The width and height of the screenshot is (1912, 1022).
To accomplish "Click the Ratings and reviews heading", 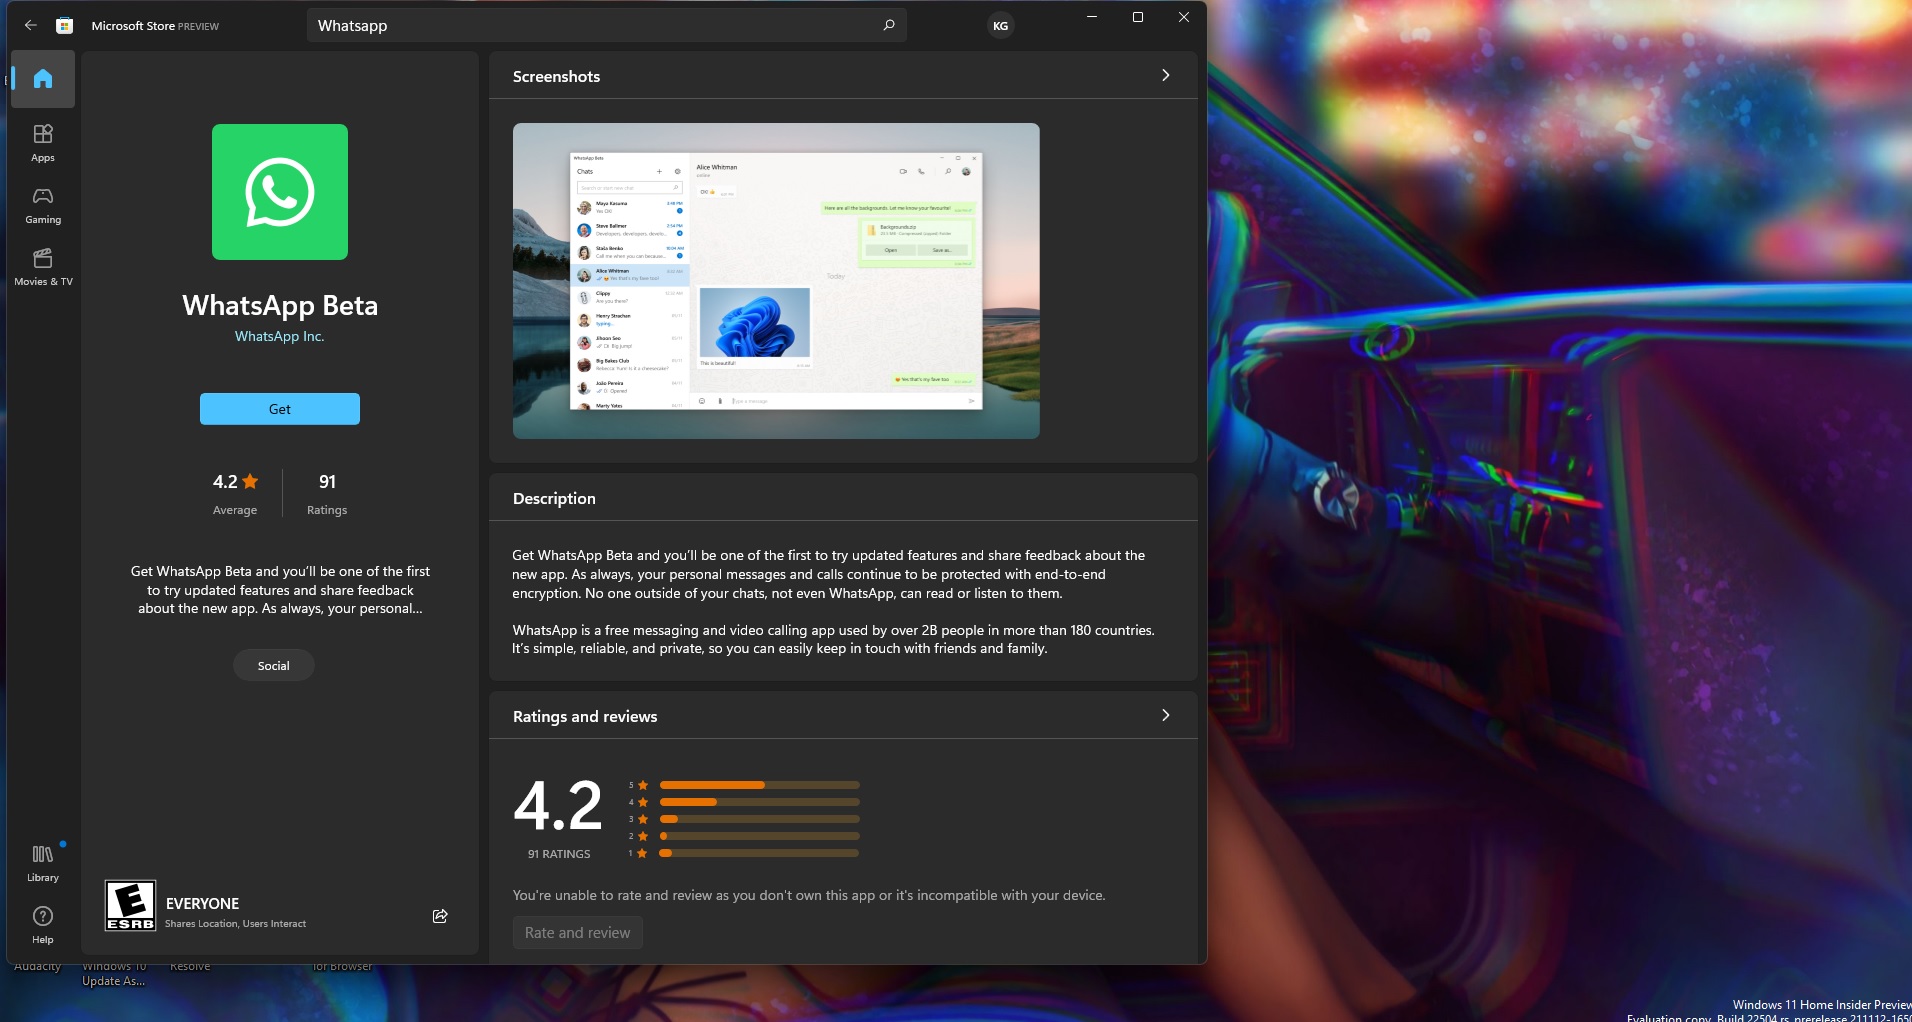I will pyautogui.click(x=585, y=716).
